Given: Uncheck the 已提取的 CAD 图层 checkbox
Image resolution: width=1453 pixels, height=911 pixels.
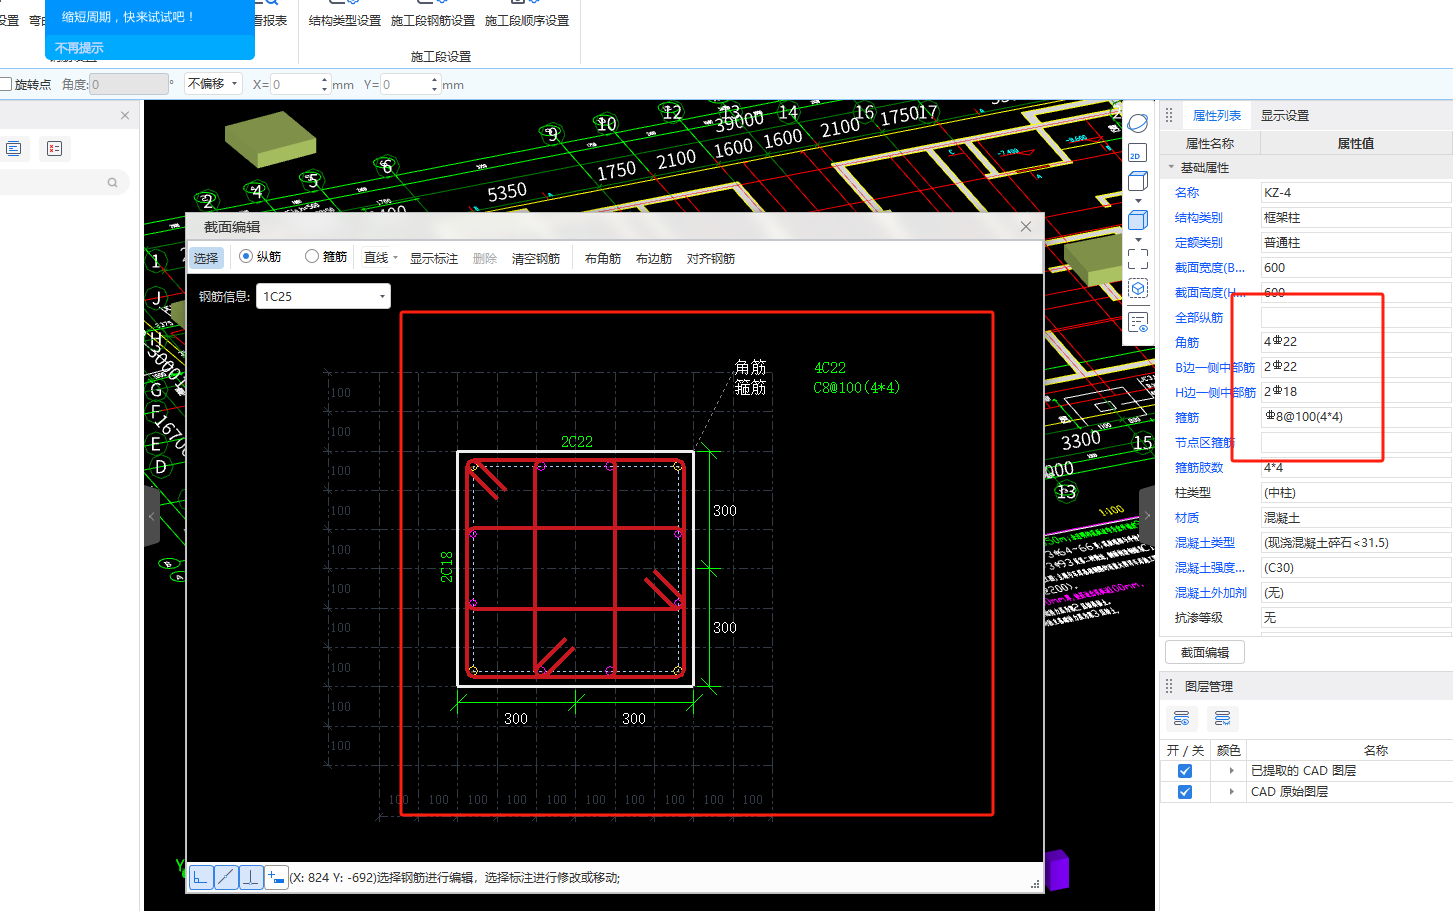Looking at the screenshot, I should pyautogui.click(x=1185, y=771).
